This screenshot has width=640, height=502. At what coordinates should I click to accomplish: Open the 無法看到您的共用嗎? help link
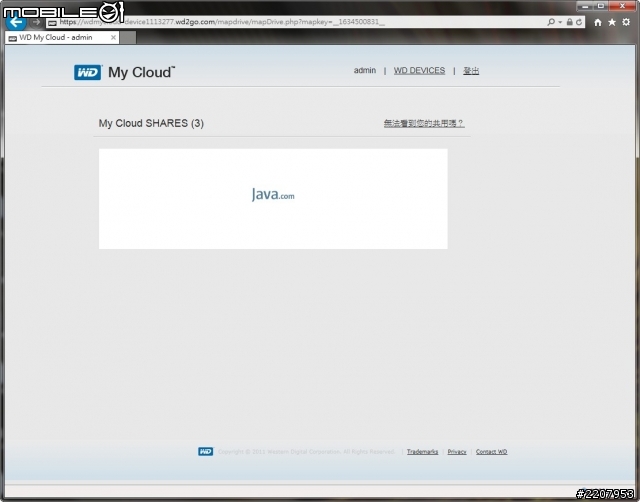[x=424, y=123]
